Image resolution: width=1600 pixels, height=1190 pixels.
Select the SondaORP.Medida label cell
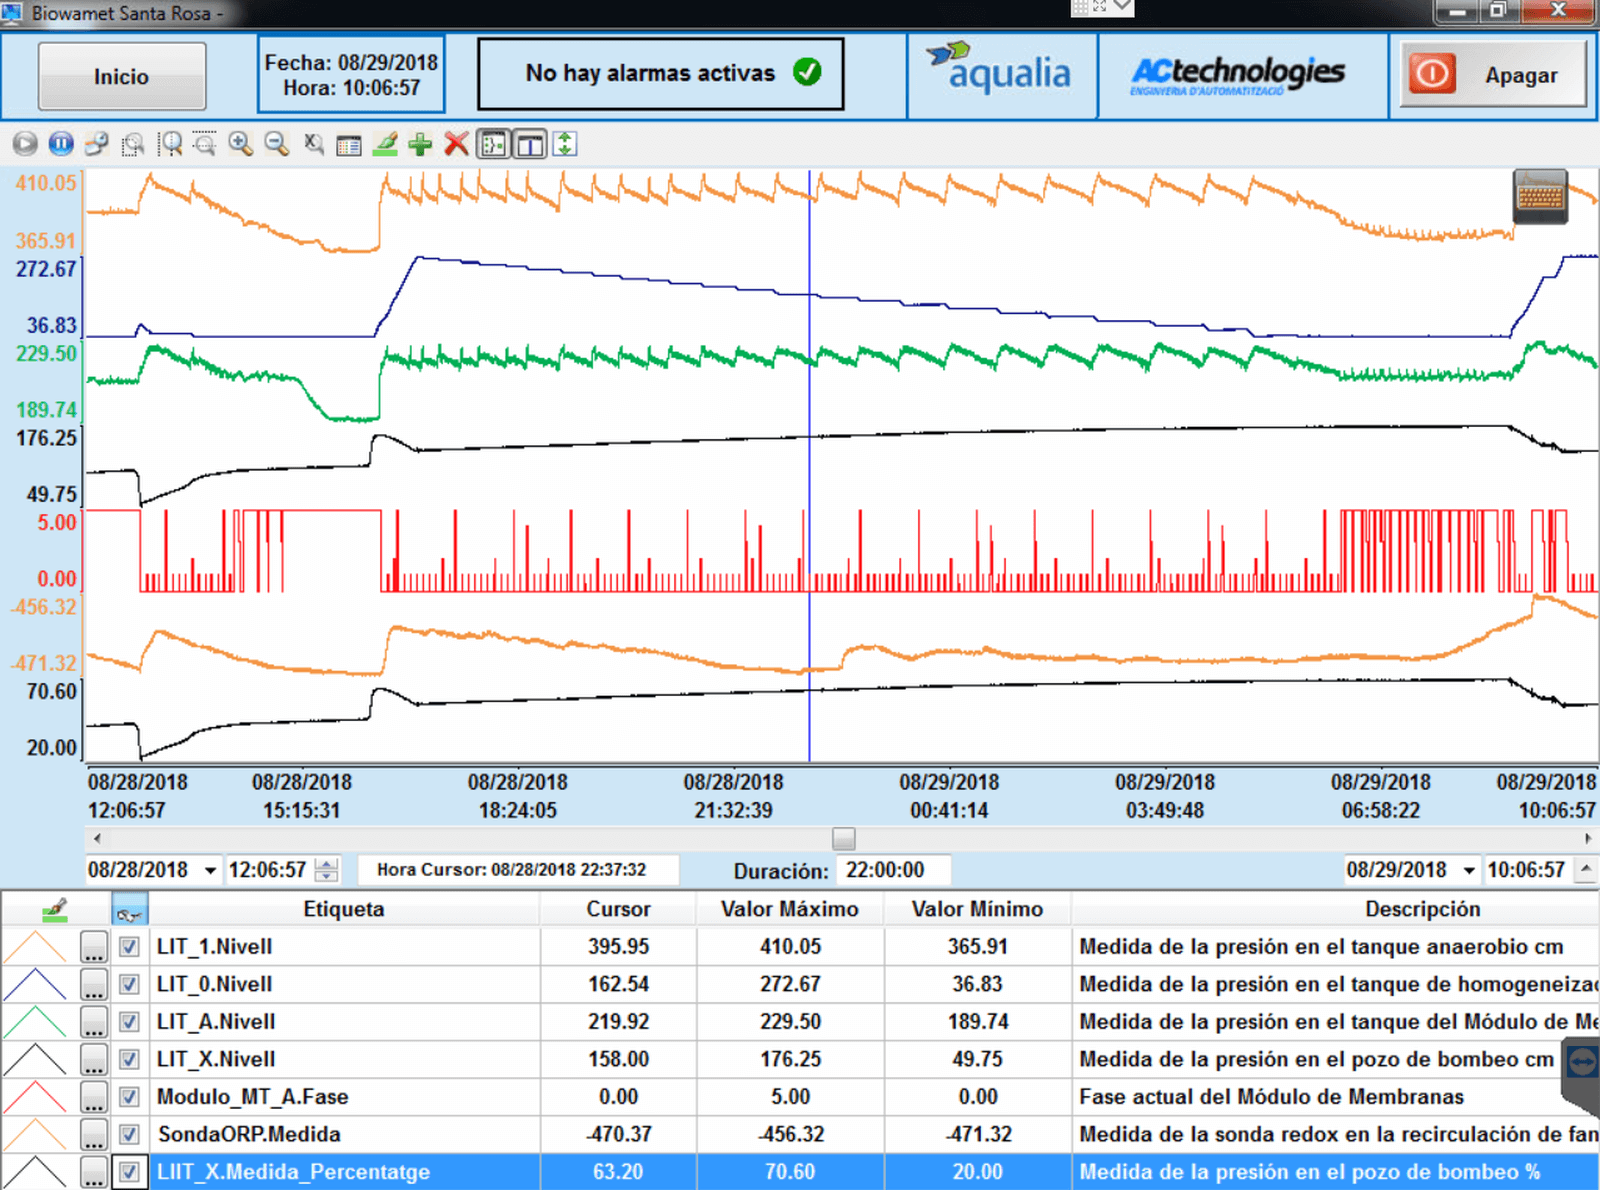344,1134
